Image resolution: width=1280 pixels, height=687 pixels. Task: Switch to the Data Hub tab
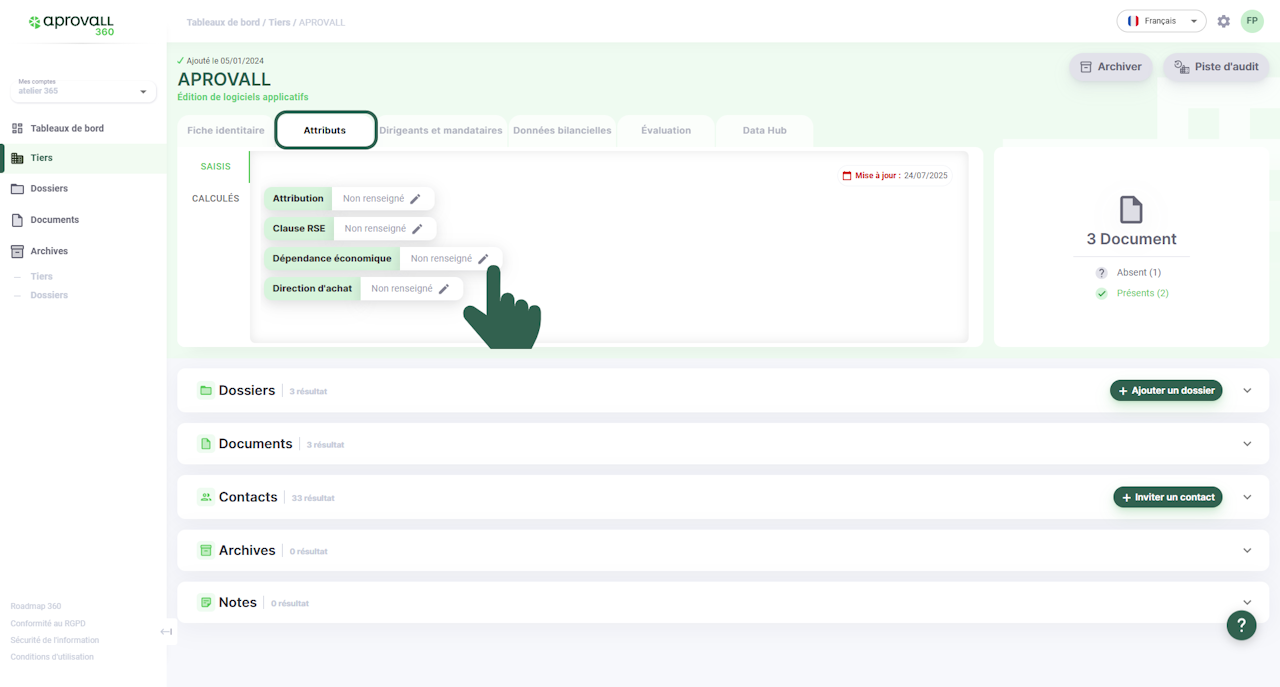tap(764, 130)
